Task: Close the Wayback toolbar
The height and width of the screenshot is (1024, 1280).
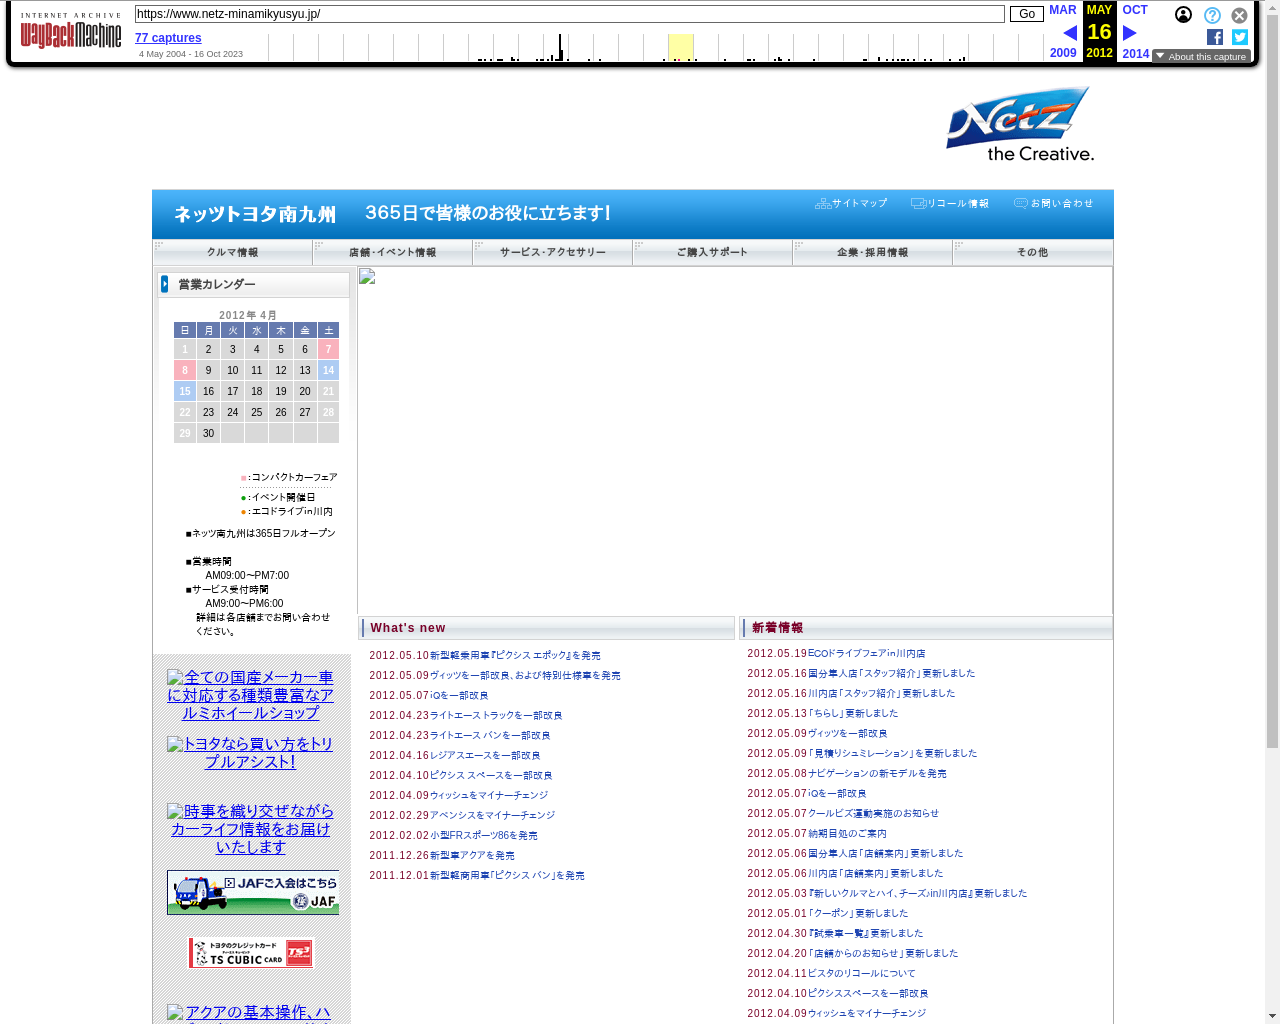Action: click(1239, 15)
